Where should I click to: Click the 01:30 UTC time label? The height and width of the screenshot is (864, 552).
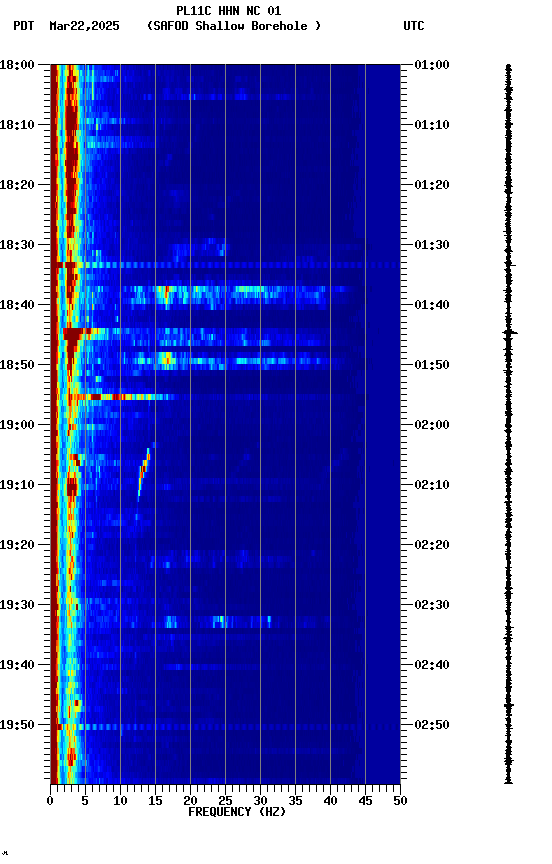click(x=432, y=245)
